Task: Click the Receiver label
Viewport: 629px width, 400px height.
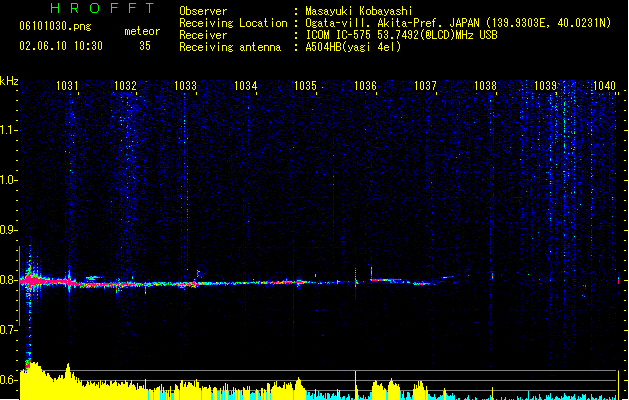Action: coord(203,35)
